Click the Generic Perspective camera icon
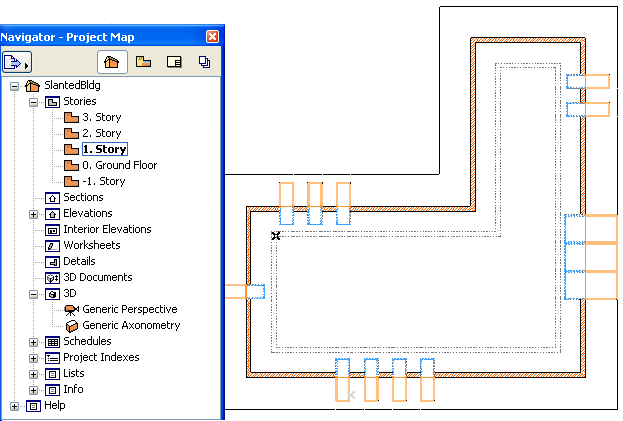 (71, 310)
